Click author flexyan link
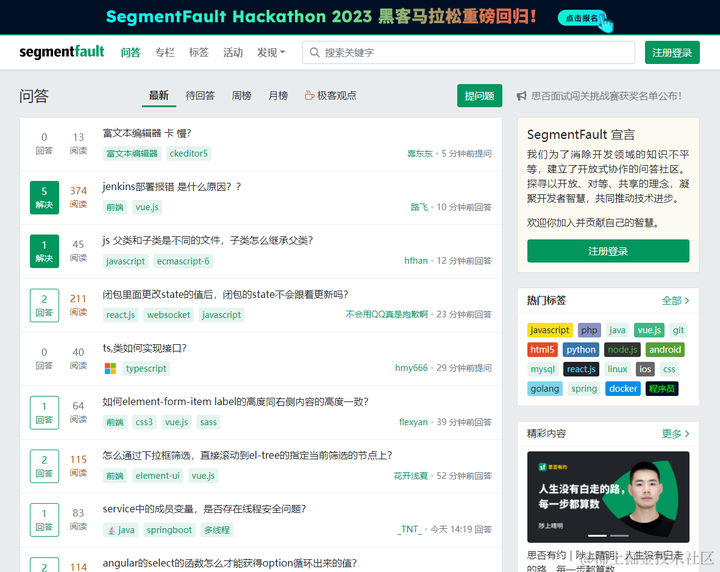The height and width of the screenshot is (572, 720). click(413, 422)
